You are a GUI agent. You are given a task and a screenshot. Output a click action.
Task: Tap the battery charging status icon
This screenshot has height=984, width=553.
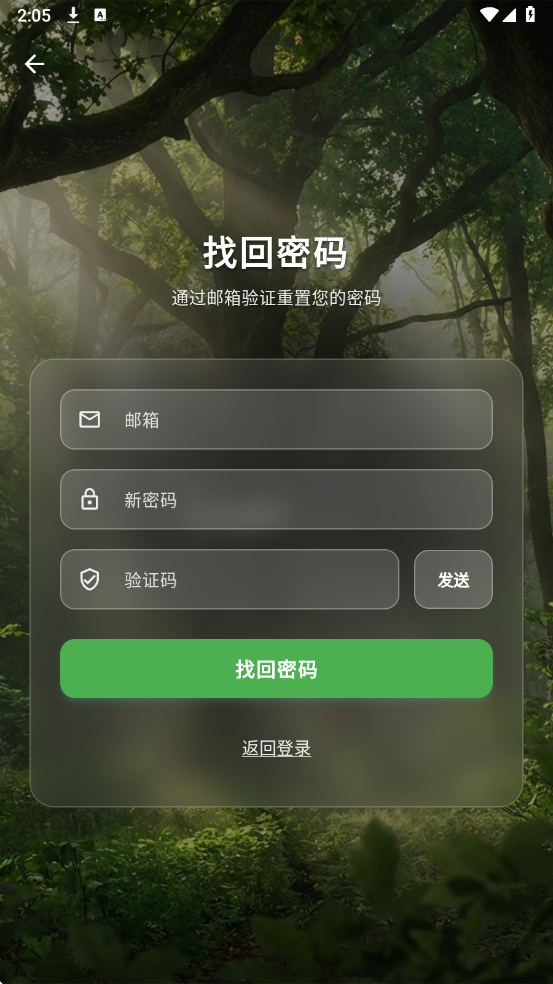tap(530, 14)
